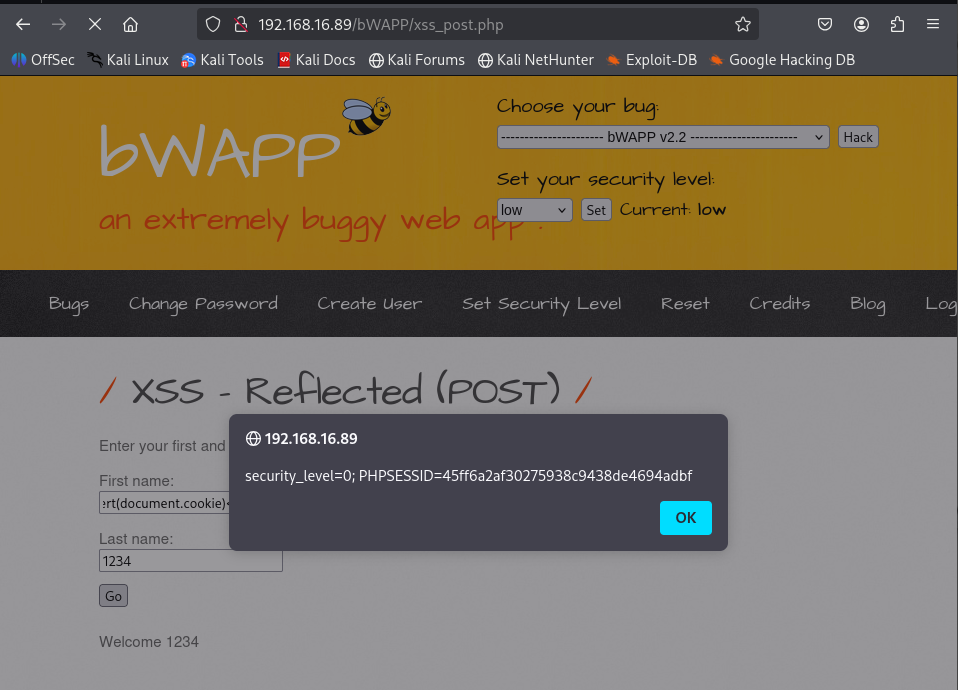Open the Firefox account icon

861,24
